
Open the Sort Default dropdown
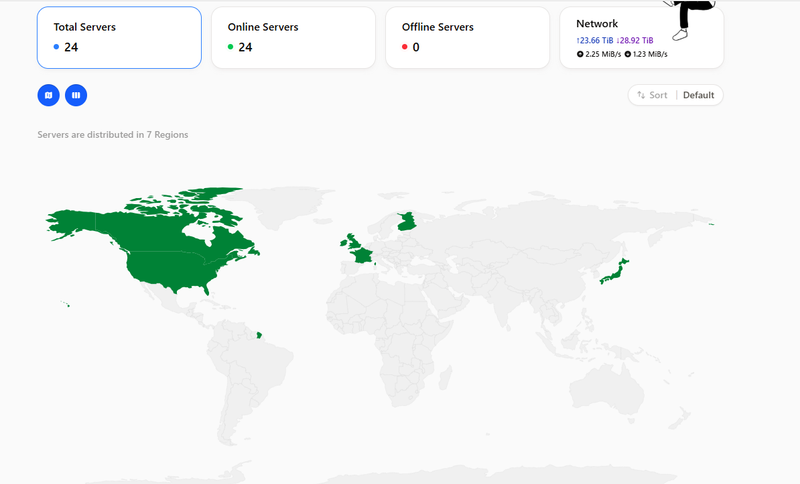click(676, 95)
